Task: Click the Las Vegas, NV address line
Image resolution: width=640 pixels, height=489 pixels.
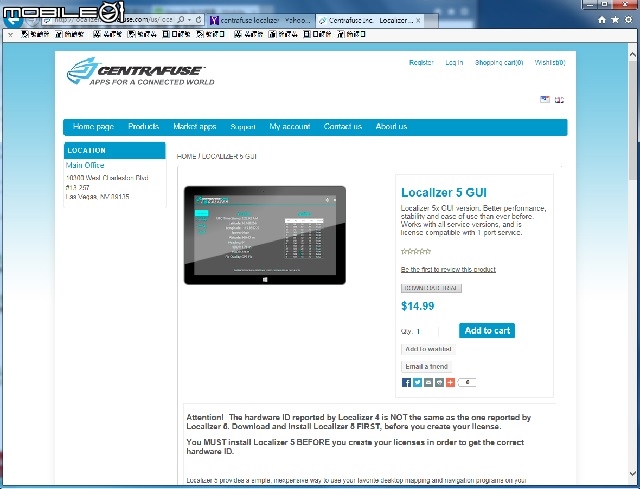Action: pyautogui.click(x=98, y=197)
